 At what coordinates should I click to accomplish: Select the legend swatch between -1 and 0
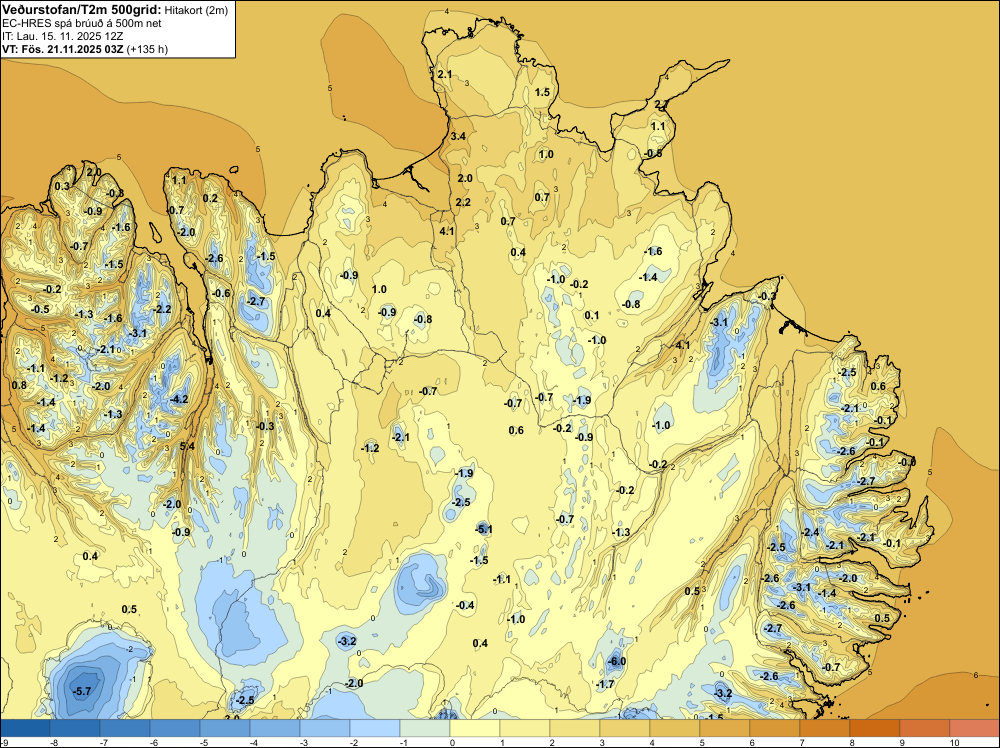click(x=425, y=728)
